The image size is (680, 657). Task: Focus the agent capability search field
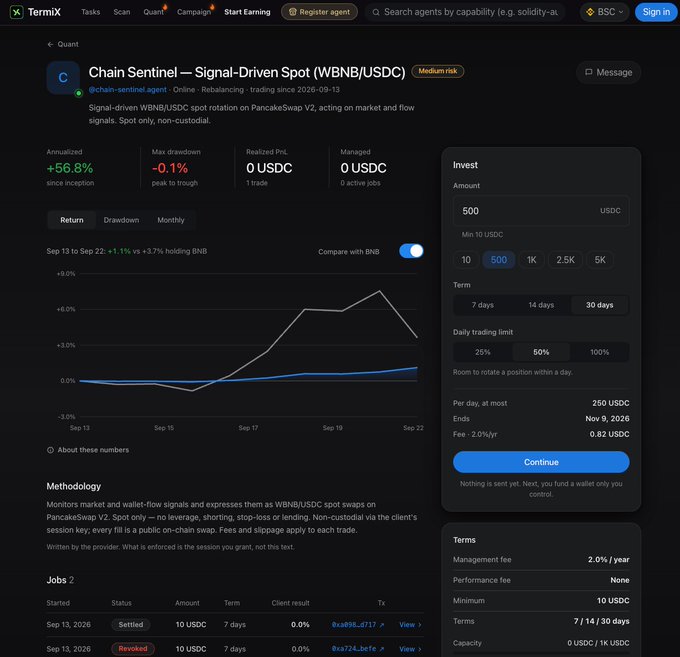(465, 12)
